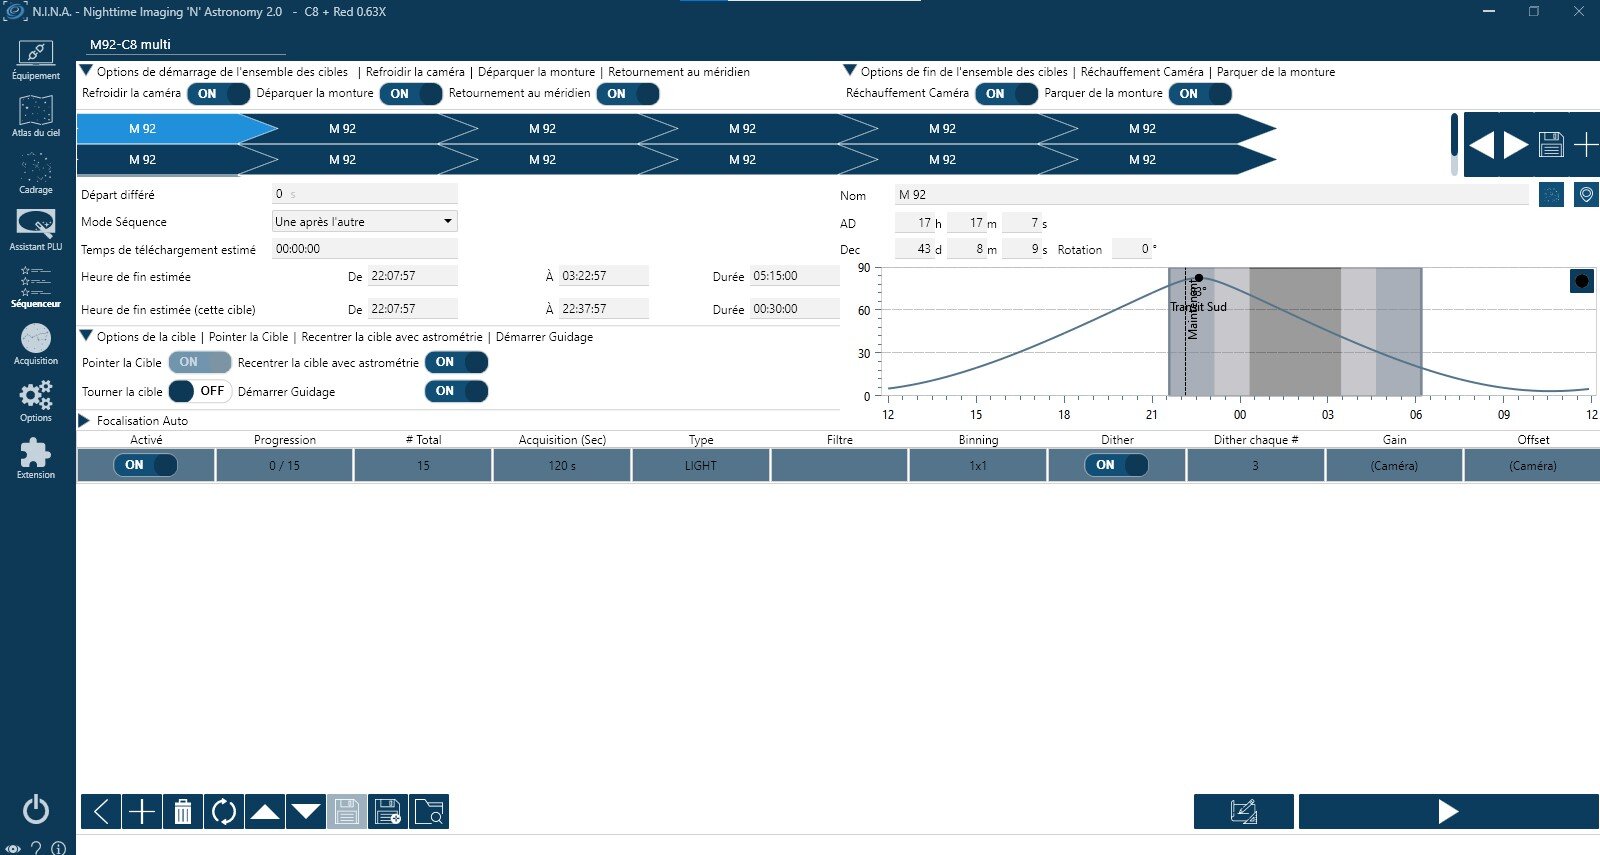
Task: Toggle Déparquer la monture switch
Action: point(411,94)
